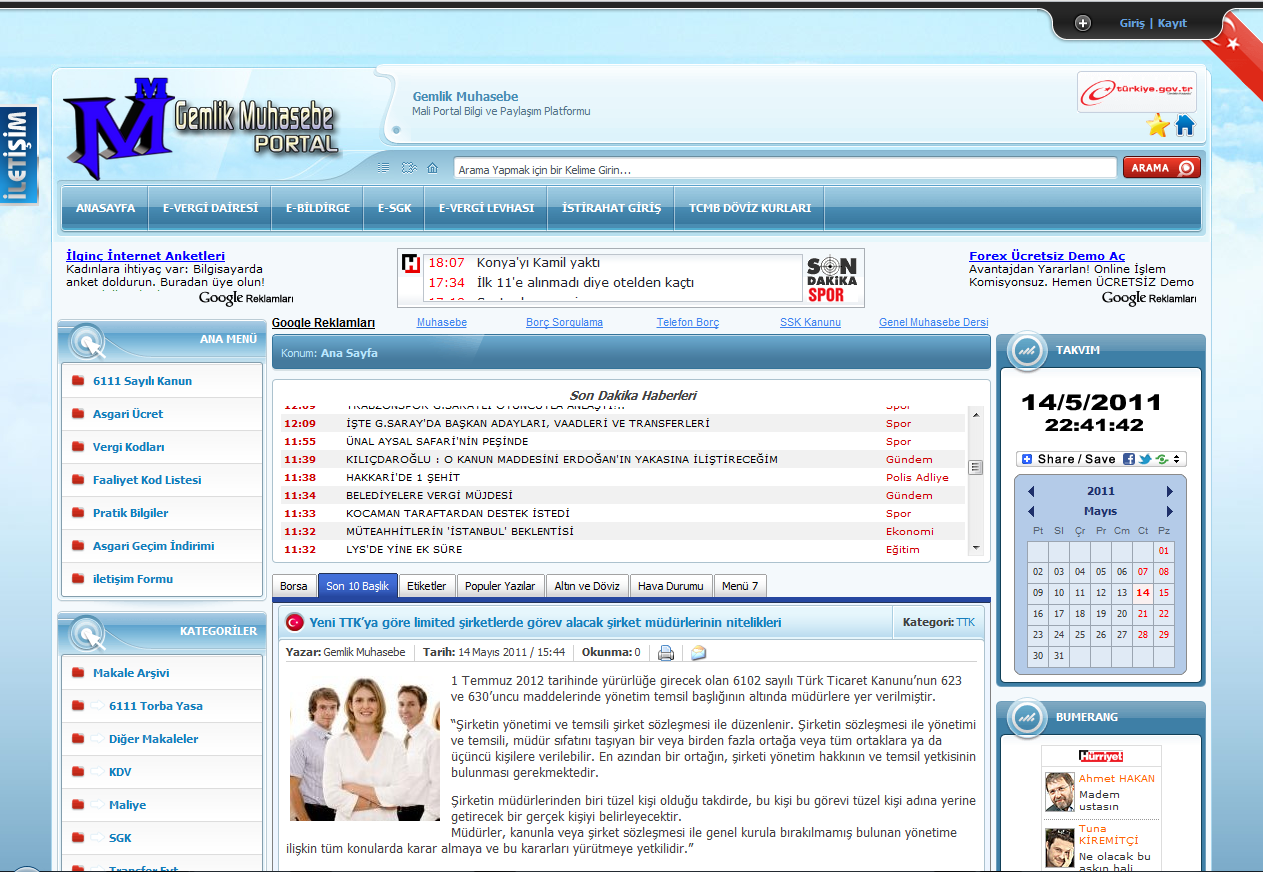The image size is (1263, 872).
Task: Open the vertical İletişim side tab
Action: point(17,156)
